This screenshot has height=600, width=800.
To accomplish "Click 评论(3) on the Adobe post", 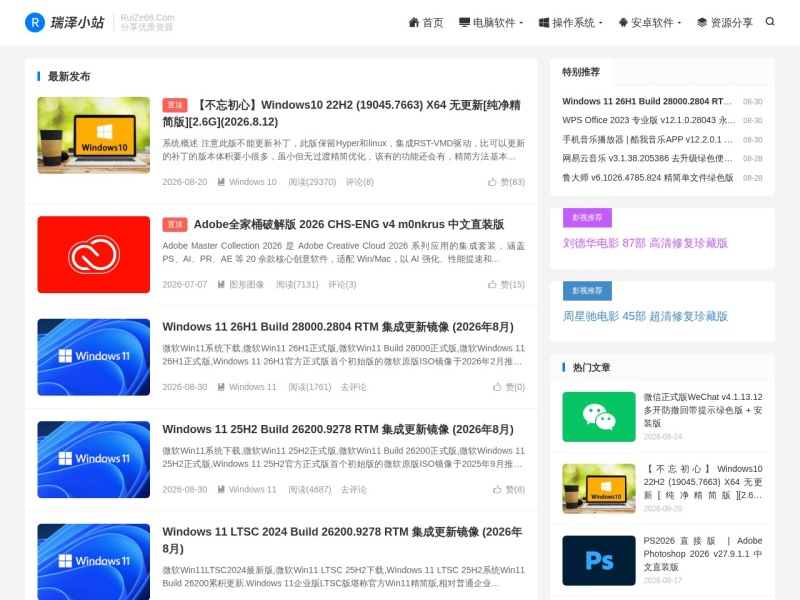I will (342, 284).
